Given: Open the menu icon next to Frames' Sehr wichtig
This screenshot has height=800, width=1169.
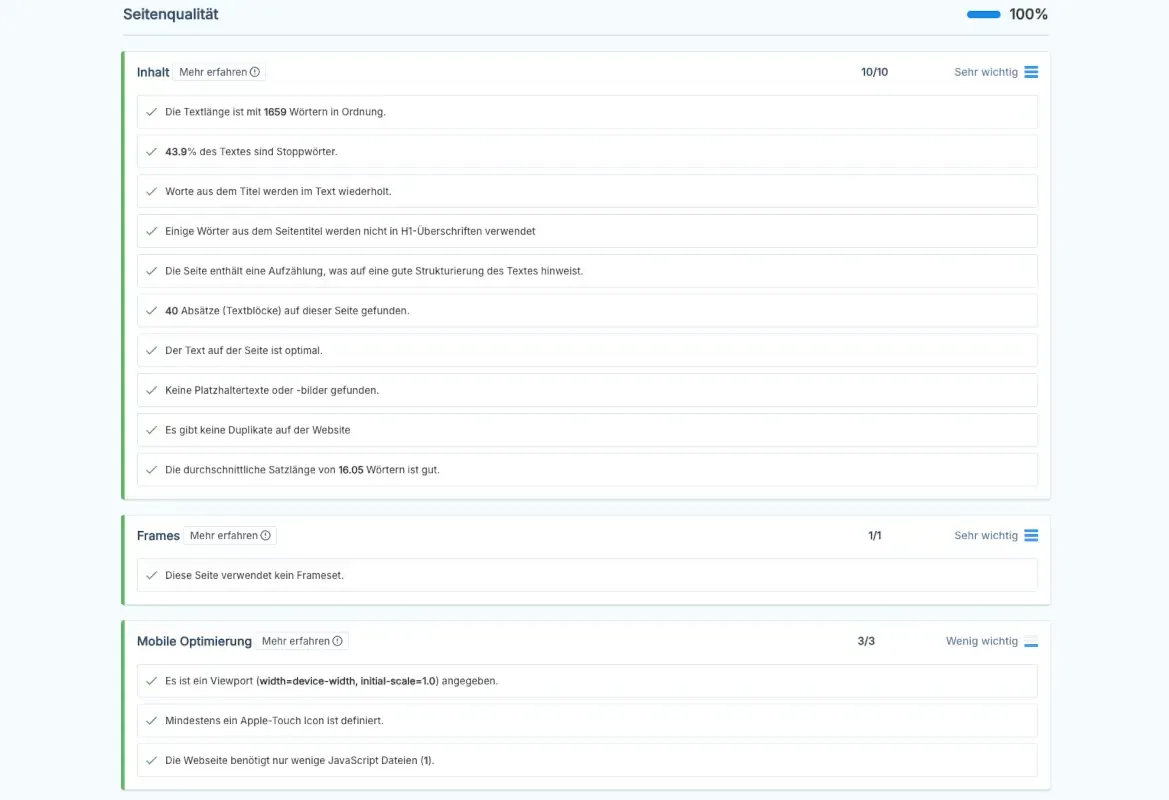Looking at the screenshot, I should click(1031, 535).
